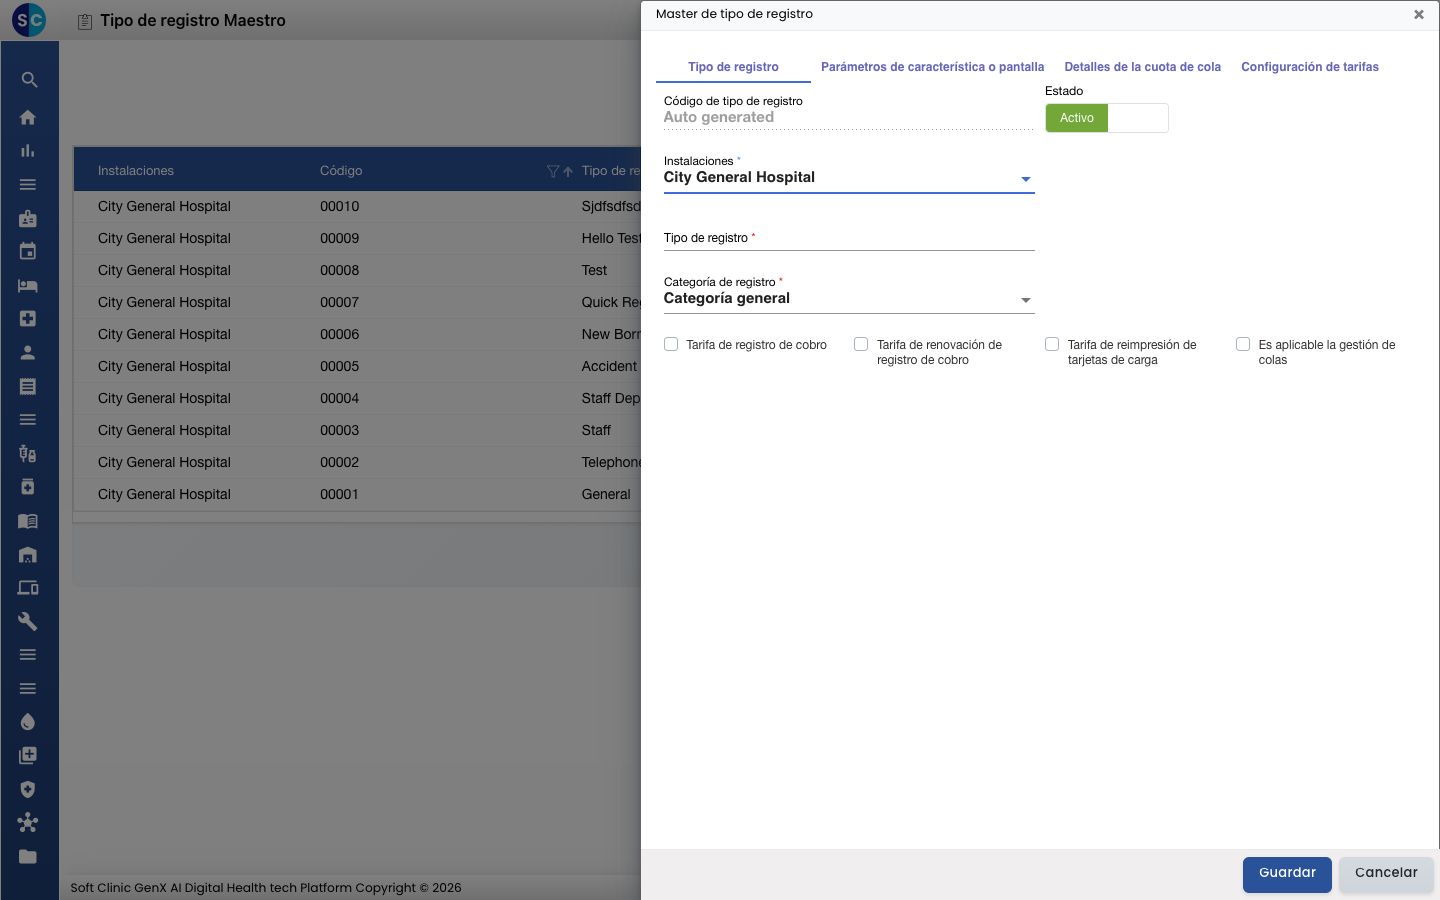Viewport: 1440px width, 900px height.
Task: Open Detalles de la cuota de cola tab
Action: pos(1142,67)
